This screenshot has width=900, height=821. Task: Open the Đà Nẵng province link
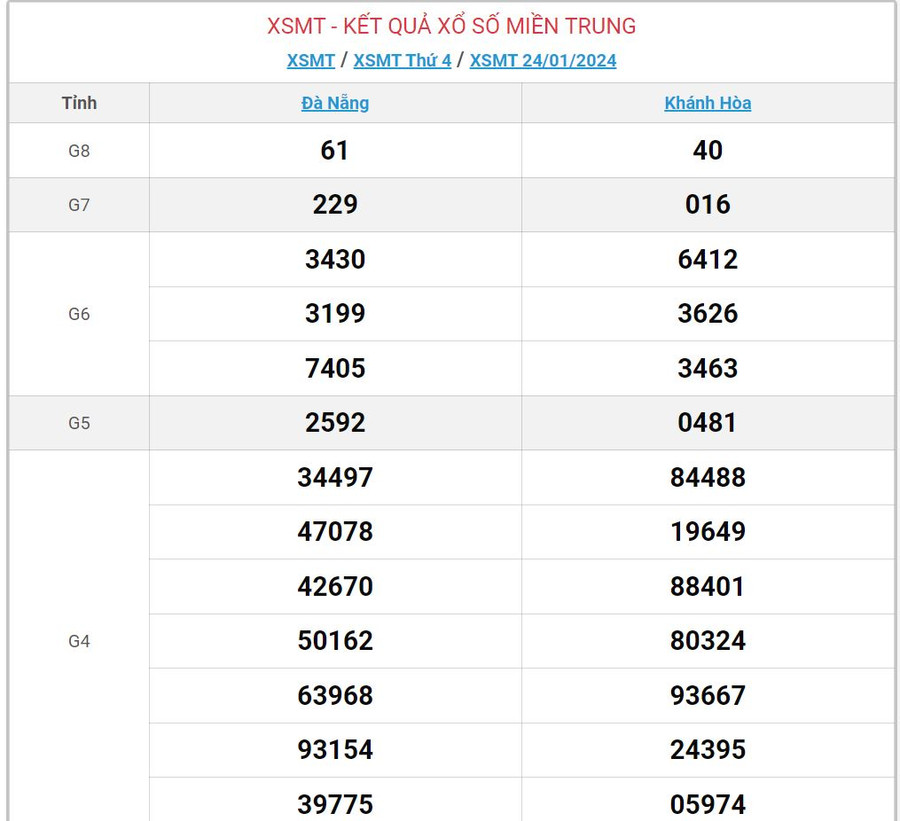335,103
